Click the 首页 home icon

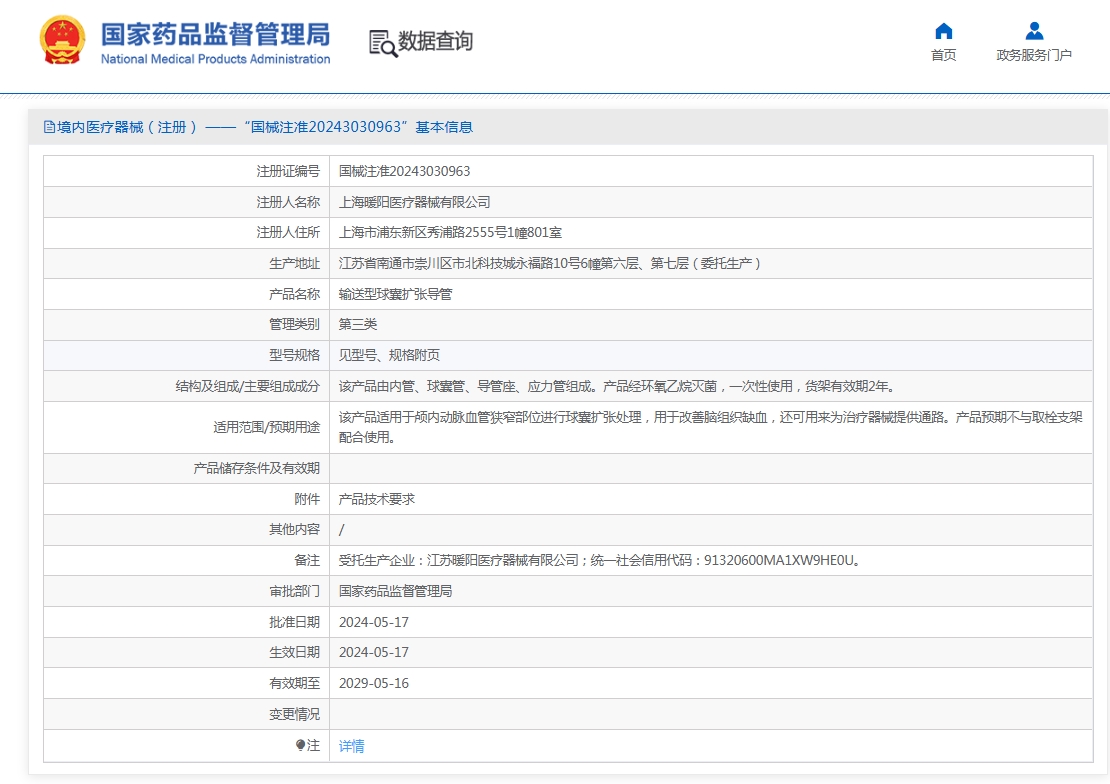944,31
